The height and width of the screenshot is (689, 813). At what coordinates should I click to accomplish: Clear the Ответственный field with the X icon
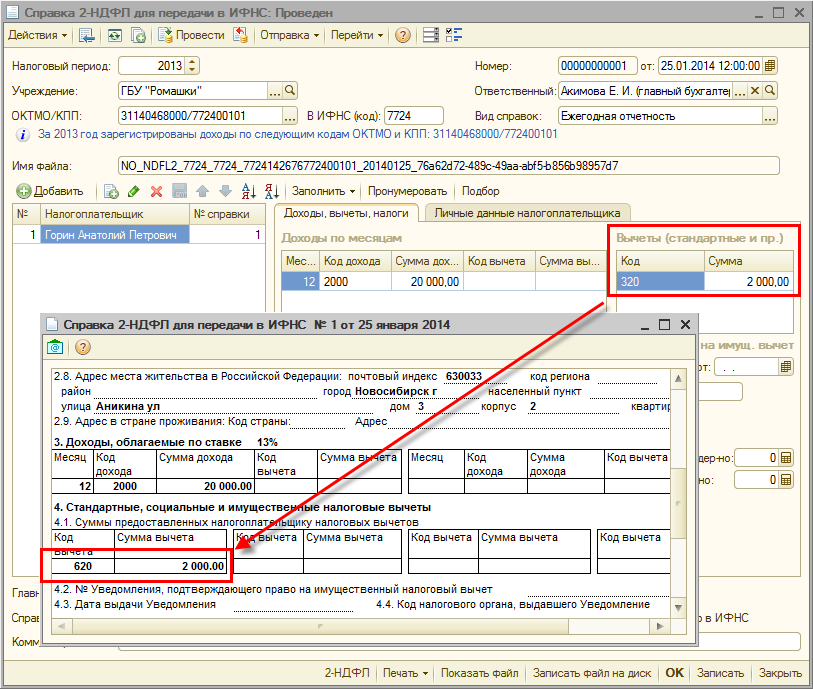[x=756, y=90]
